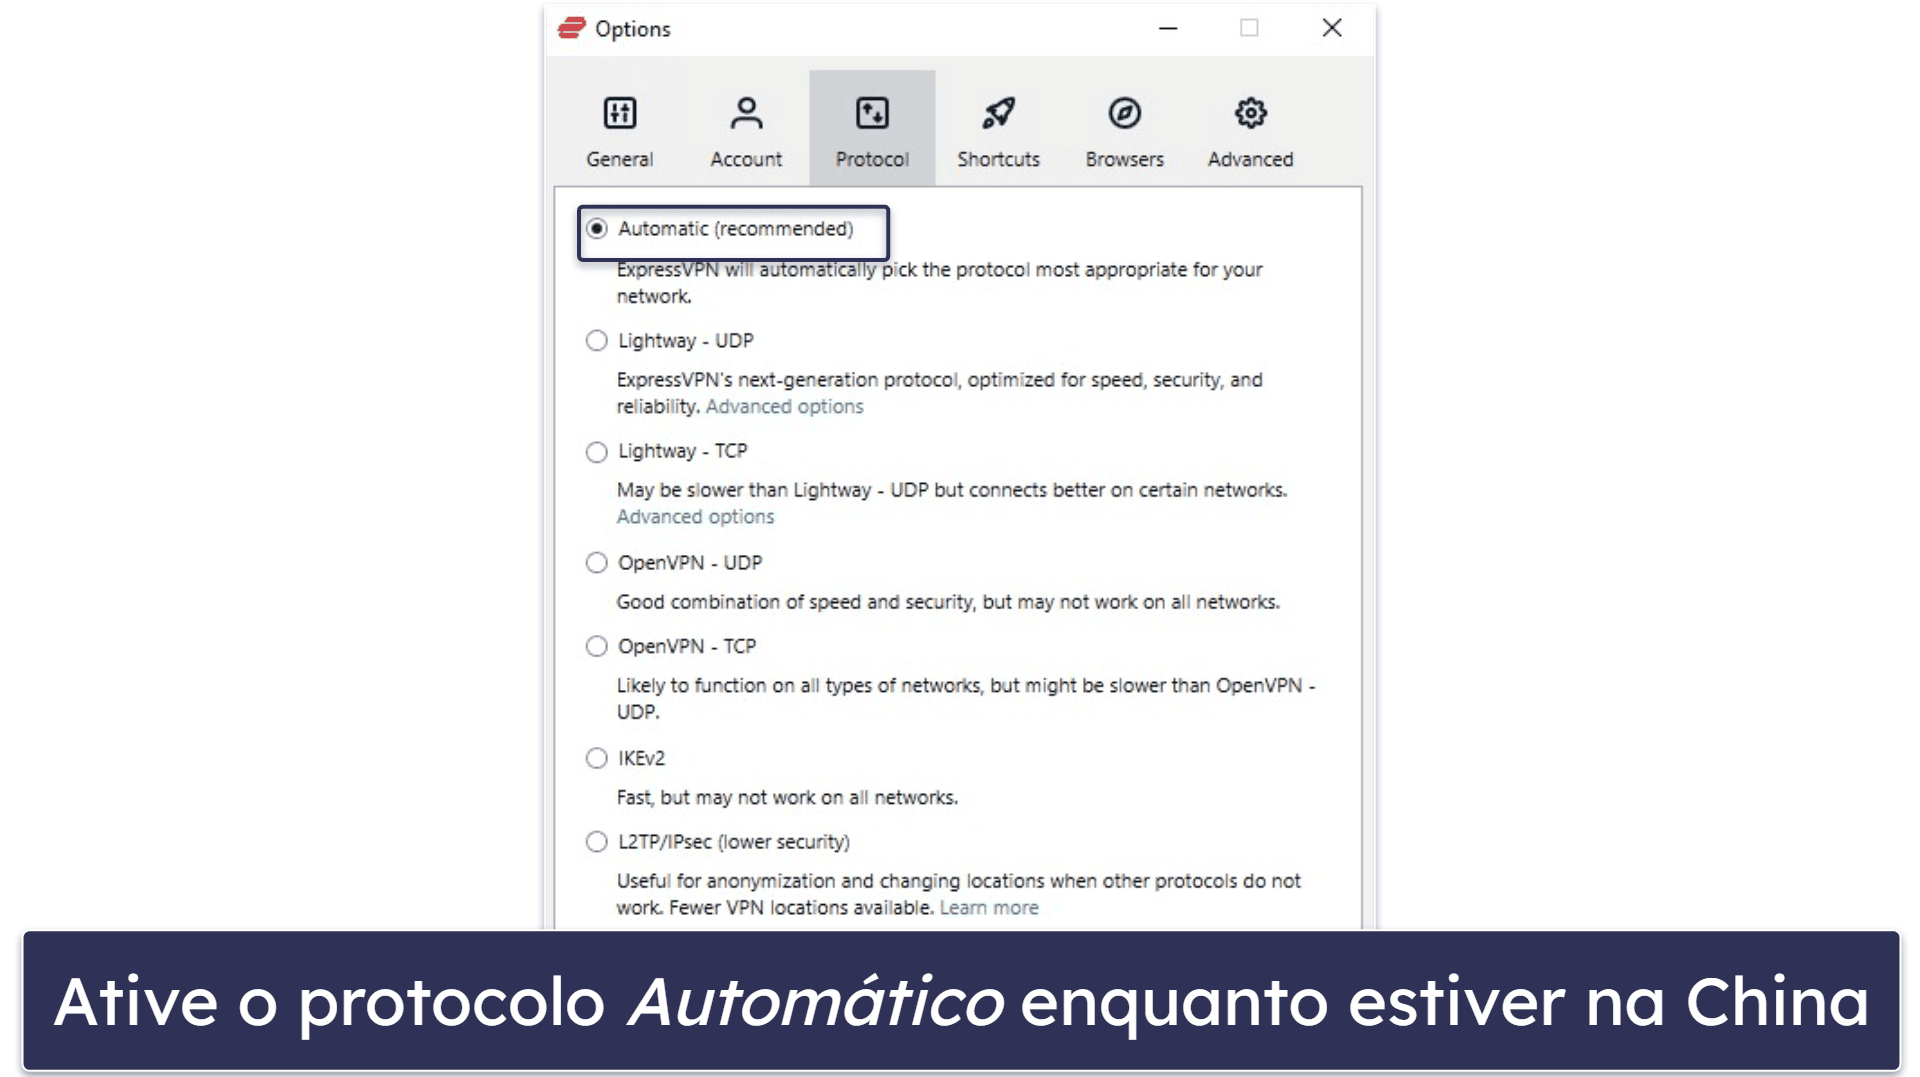Viewport: 1920px width, 1077px height.
Task: Click Learn more link for L2TP/IPsec
Action: (989, 908)
